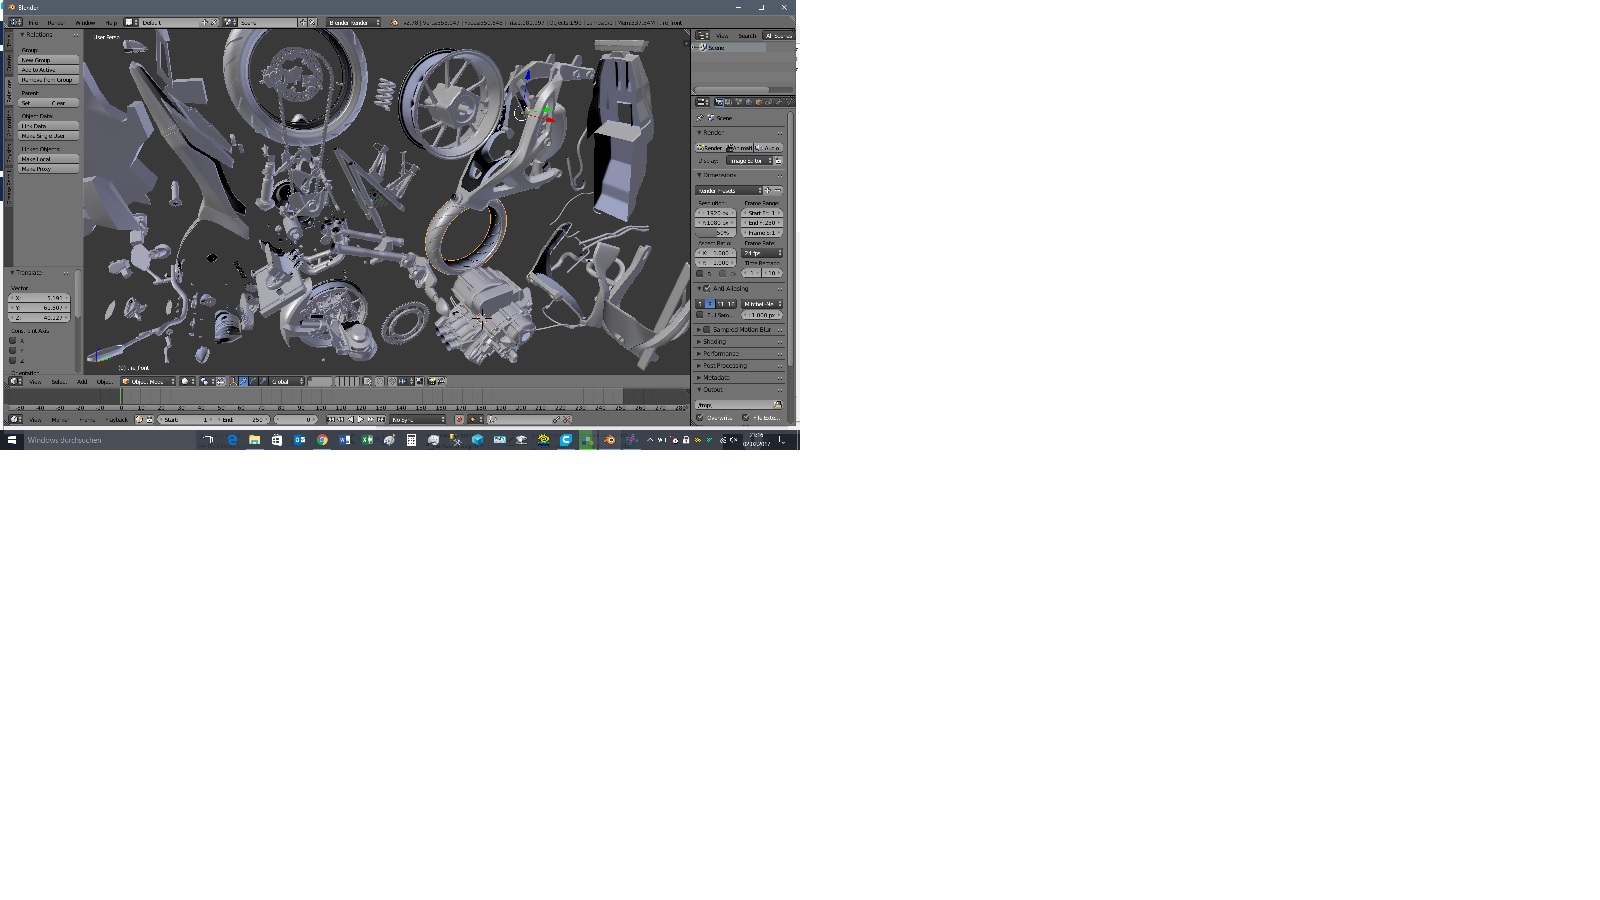
Task: Open the render engine selector dropdown
Action: (x=354, y=22)
